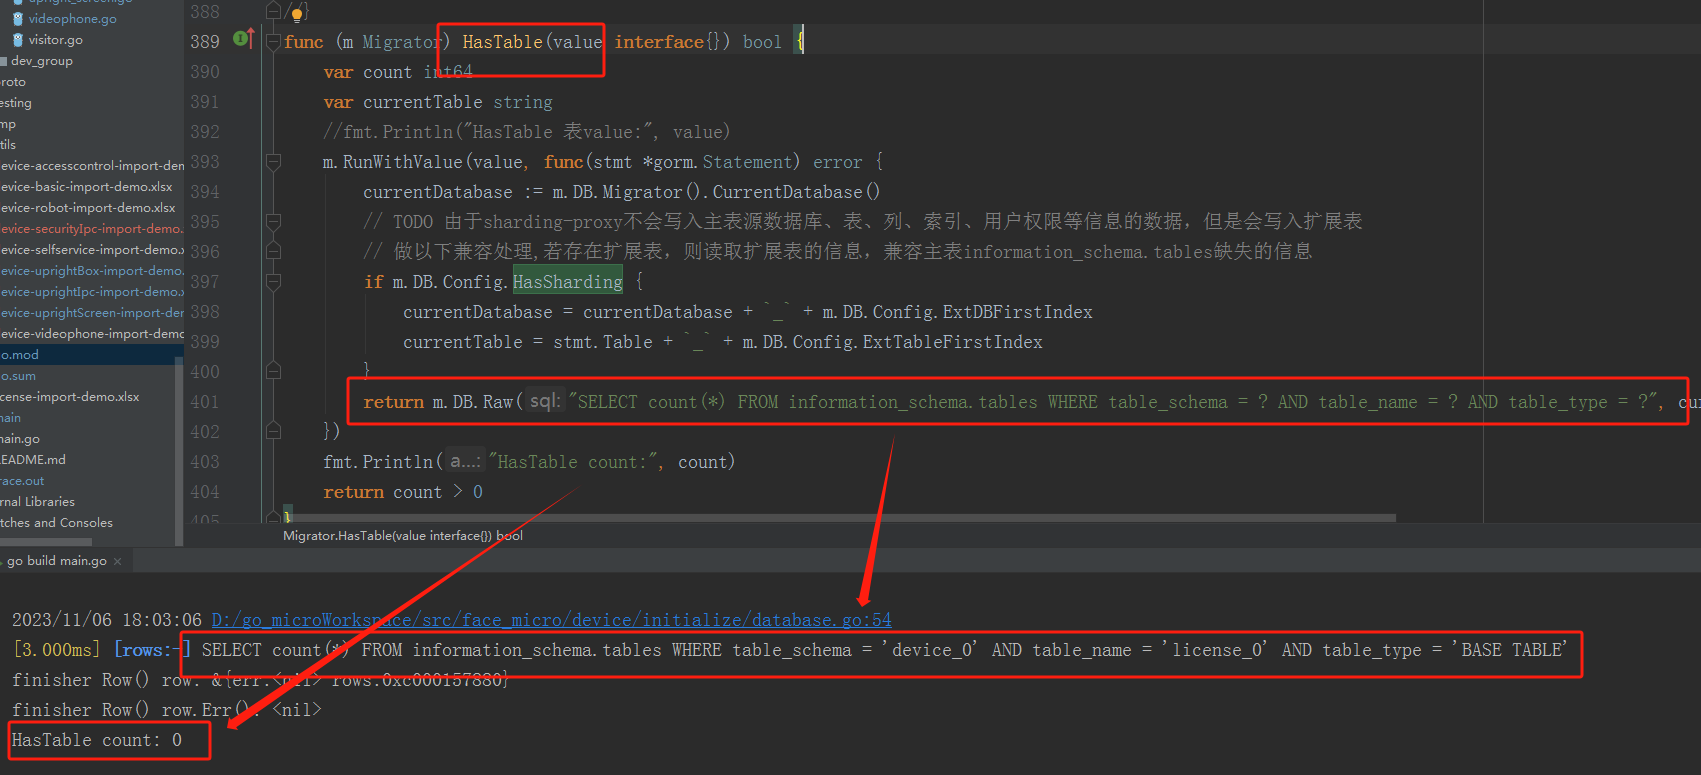Click the 'HasTable count: 0' console output

coord(97,740)
